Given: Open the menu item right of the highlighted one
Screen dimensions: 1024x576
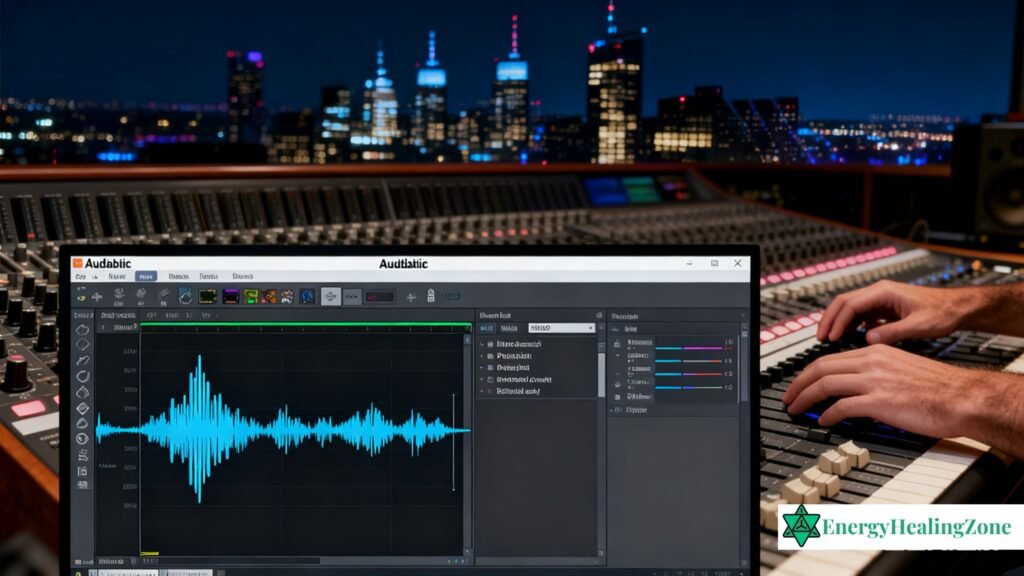Looking at the screenshot, I should click(178, 277).
